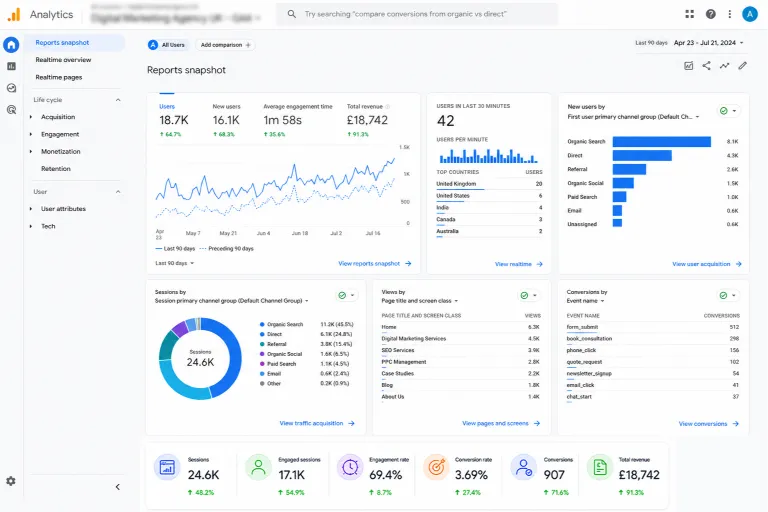Open the Google apps grid icon
This screenshot has height=512, width=768.
[690, 14]
